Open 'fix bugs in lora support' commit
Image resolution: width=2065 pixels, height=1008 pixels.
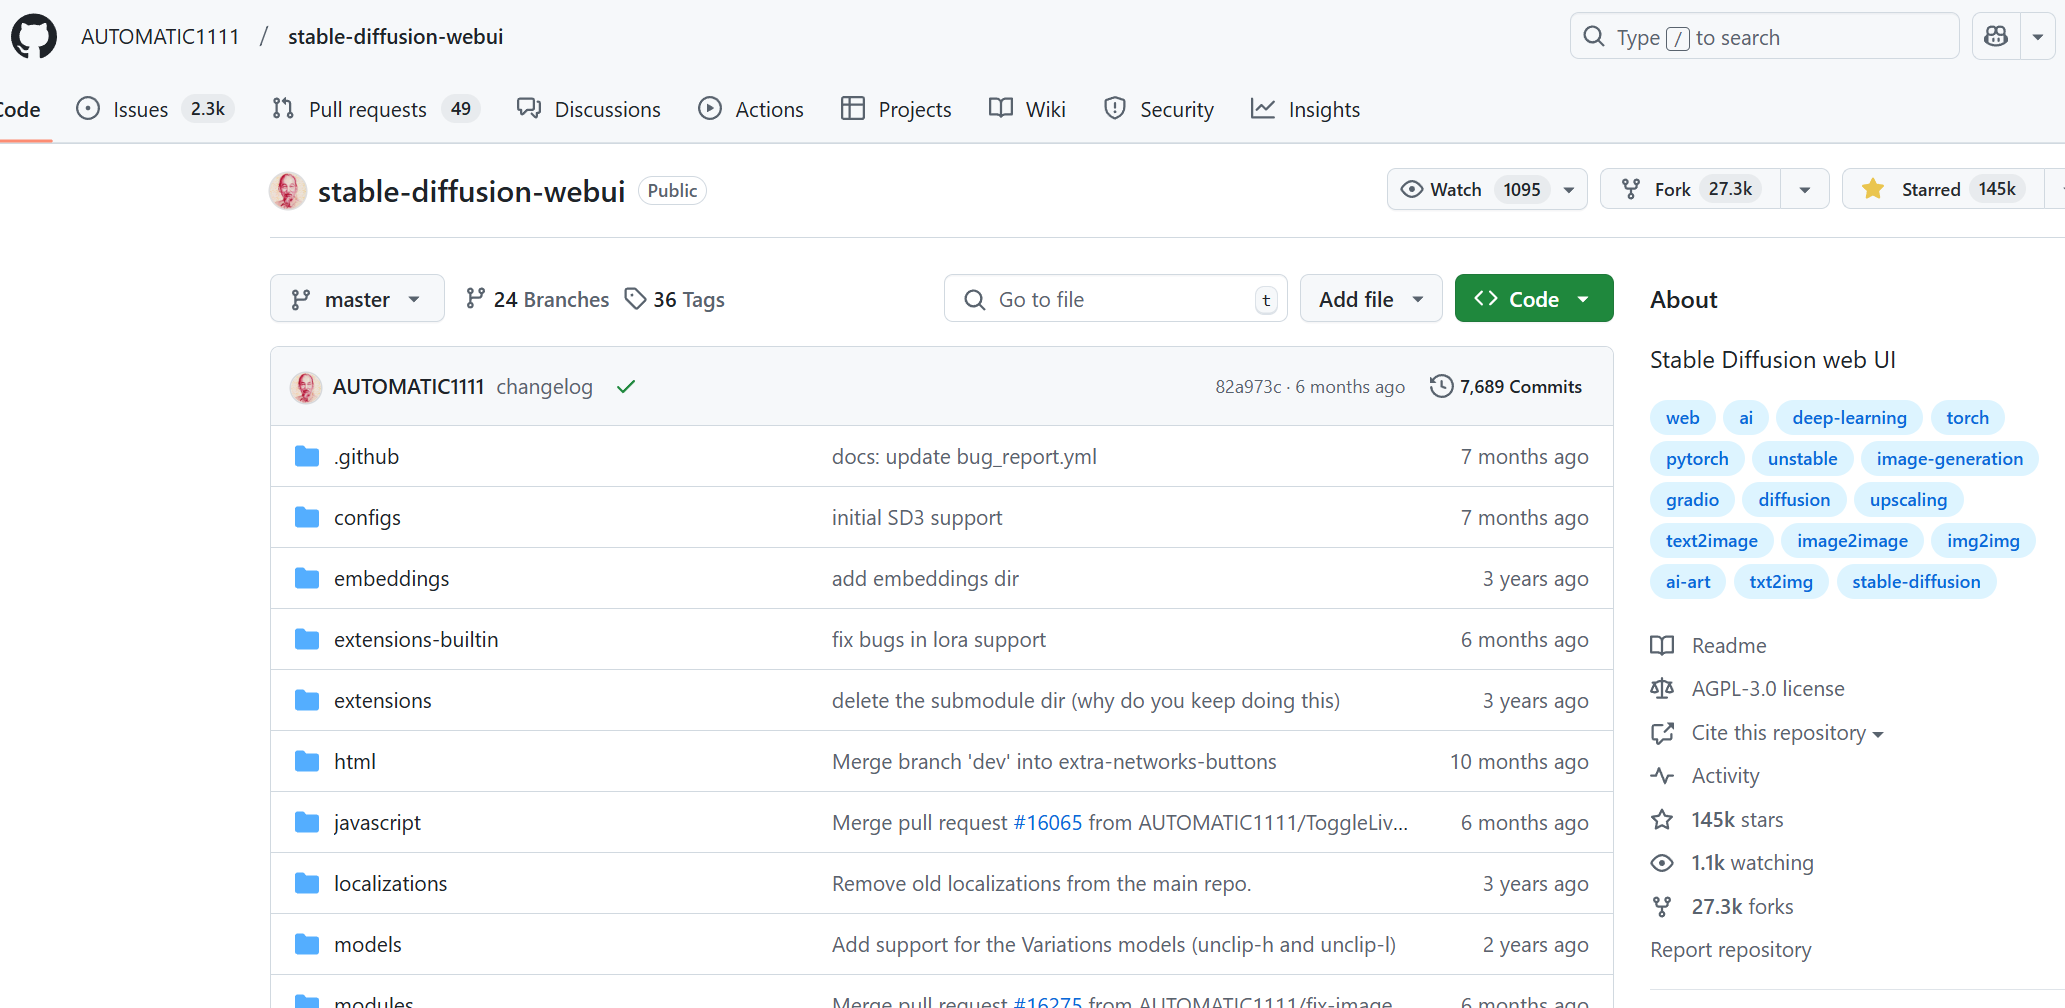[939, 640]
